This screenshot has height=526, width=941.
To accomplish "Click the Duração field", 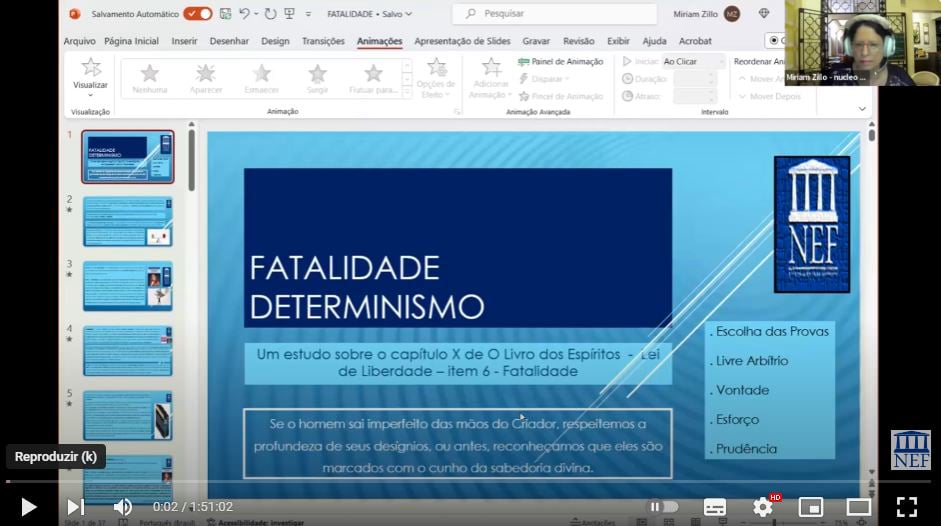I will (694, 79).
